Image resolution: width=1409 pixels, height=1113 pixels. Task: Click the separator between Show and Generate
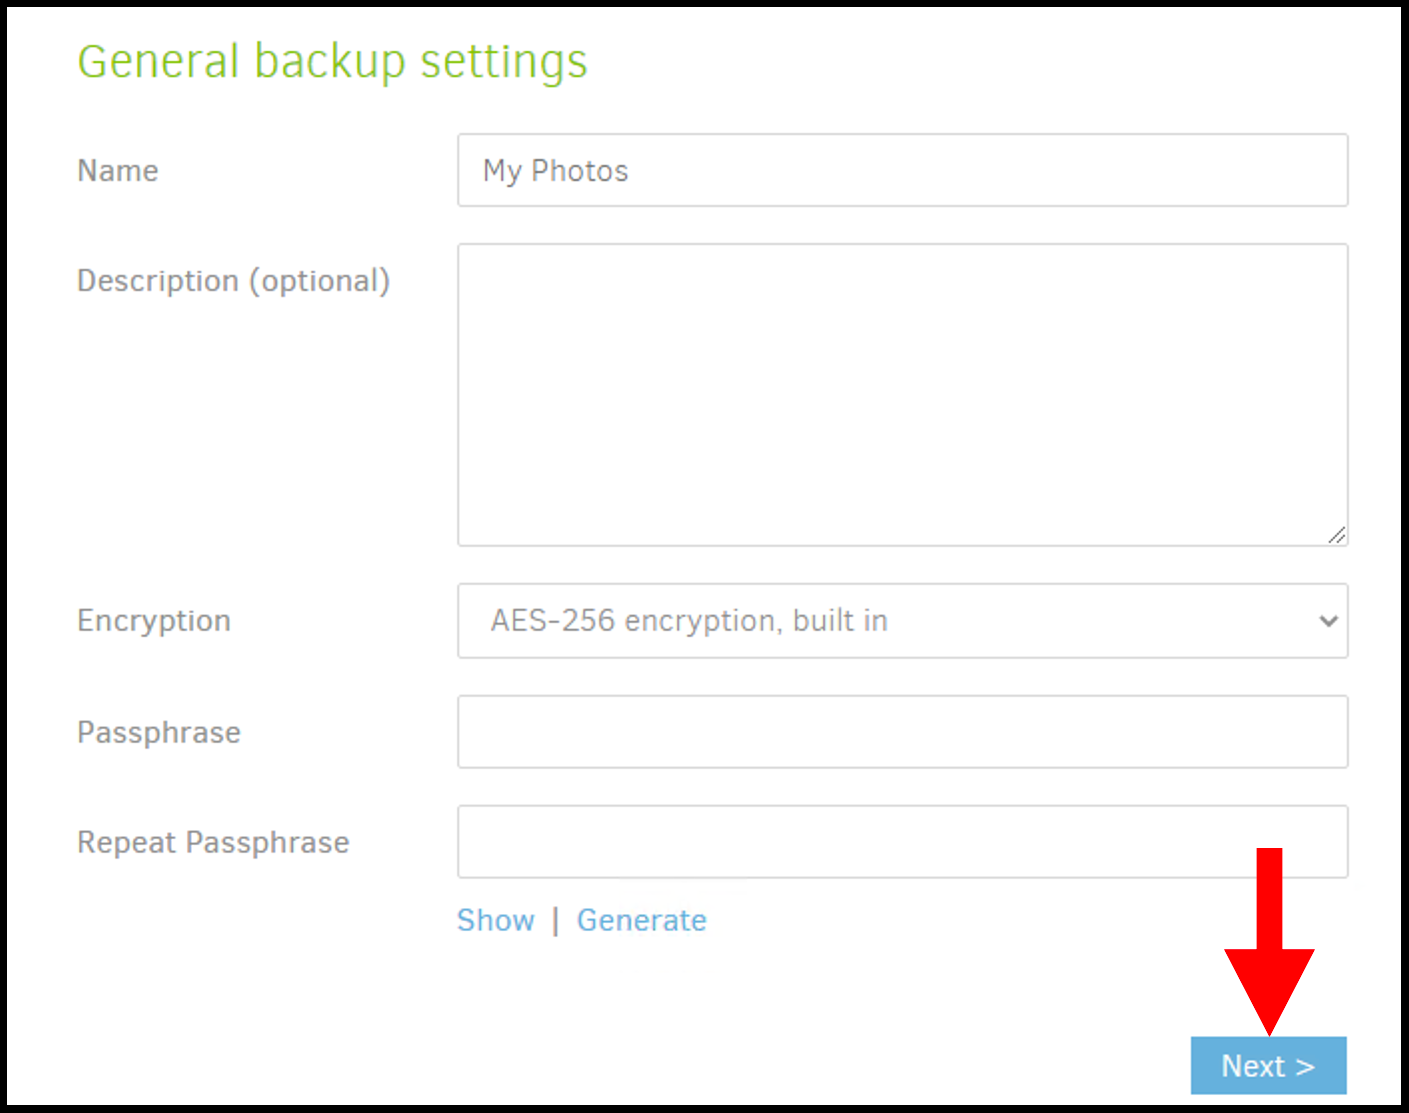(555, 919)
